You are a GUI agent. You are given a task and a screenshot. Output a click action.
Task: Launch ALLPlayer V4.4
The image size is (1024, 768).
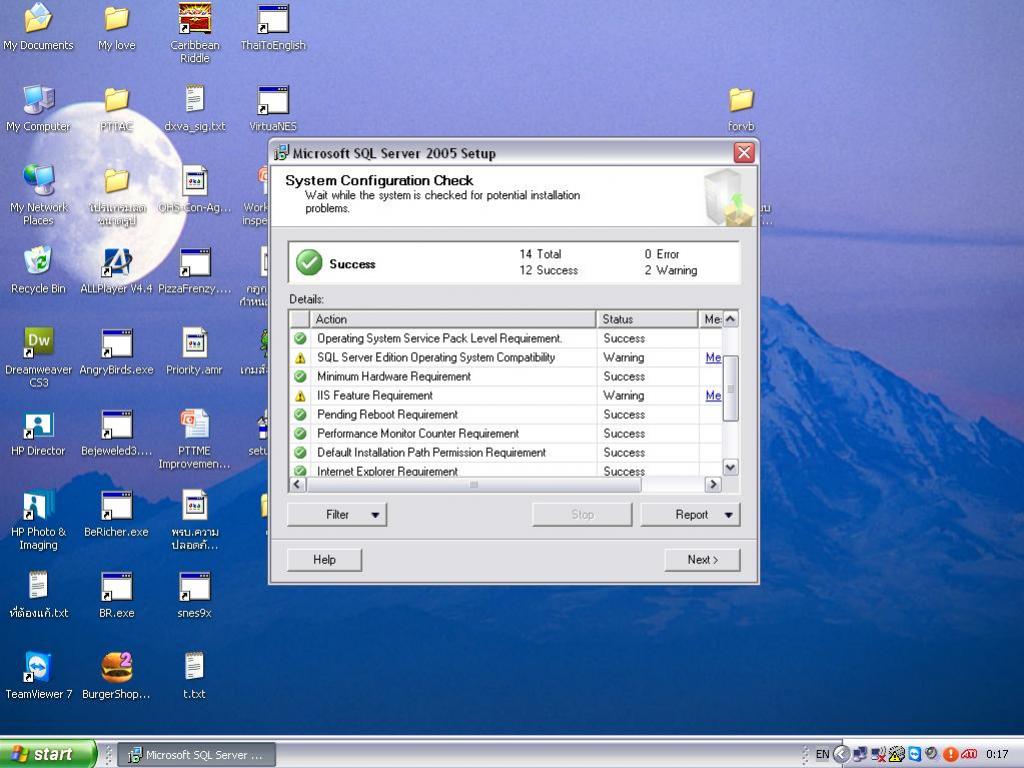(x=117, y=270)
